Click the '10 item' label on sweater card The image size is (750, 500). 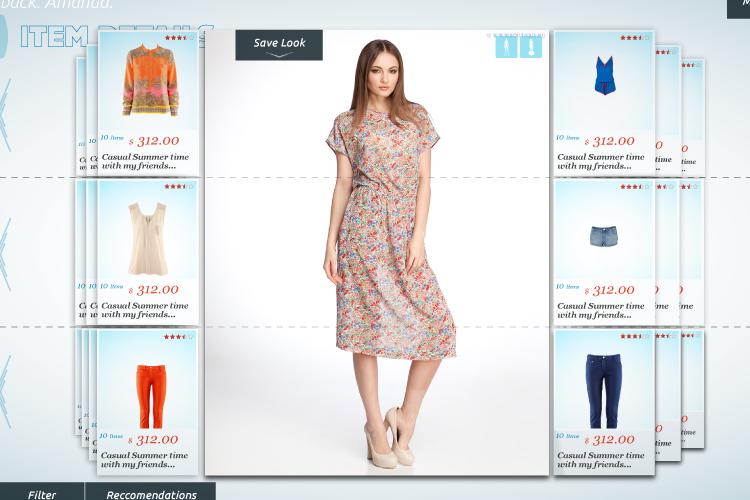[x=112, y=138]
